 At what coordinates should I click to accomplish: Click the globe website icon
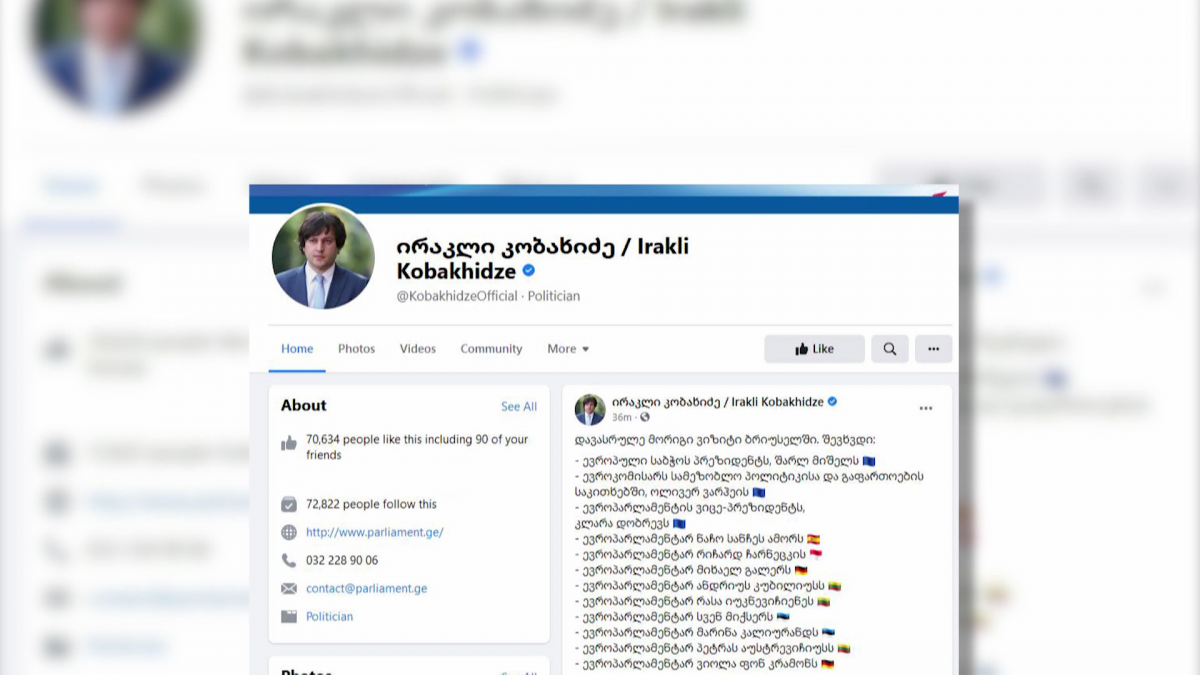pyautogui.click(x=289, y=532)
